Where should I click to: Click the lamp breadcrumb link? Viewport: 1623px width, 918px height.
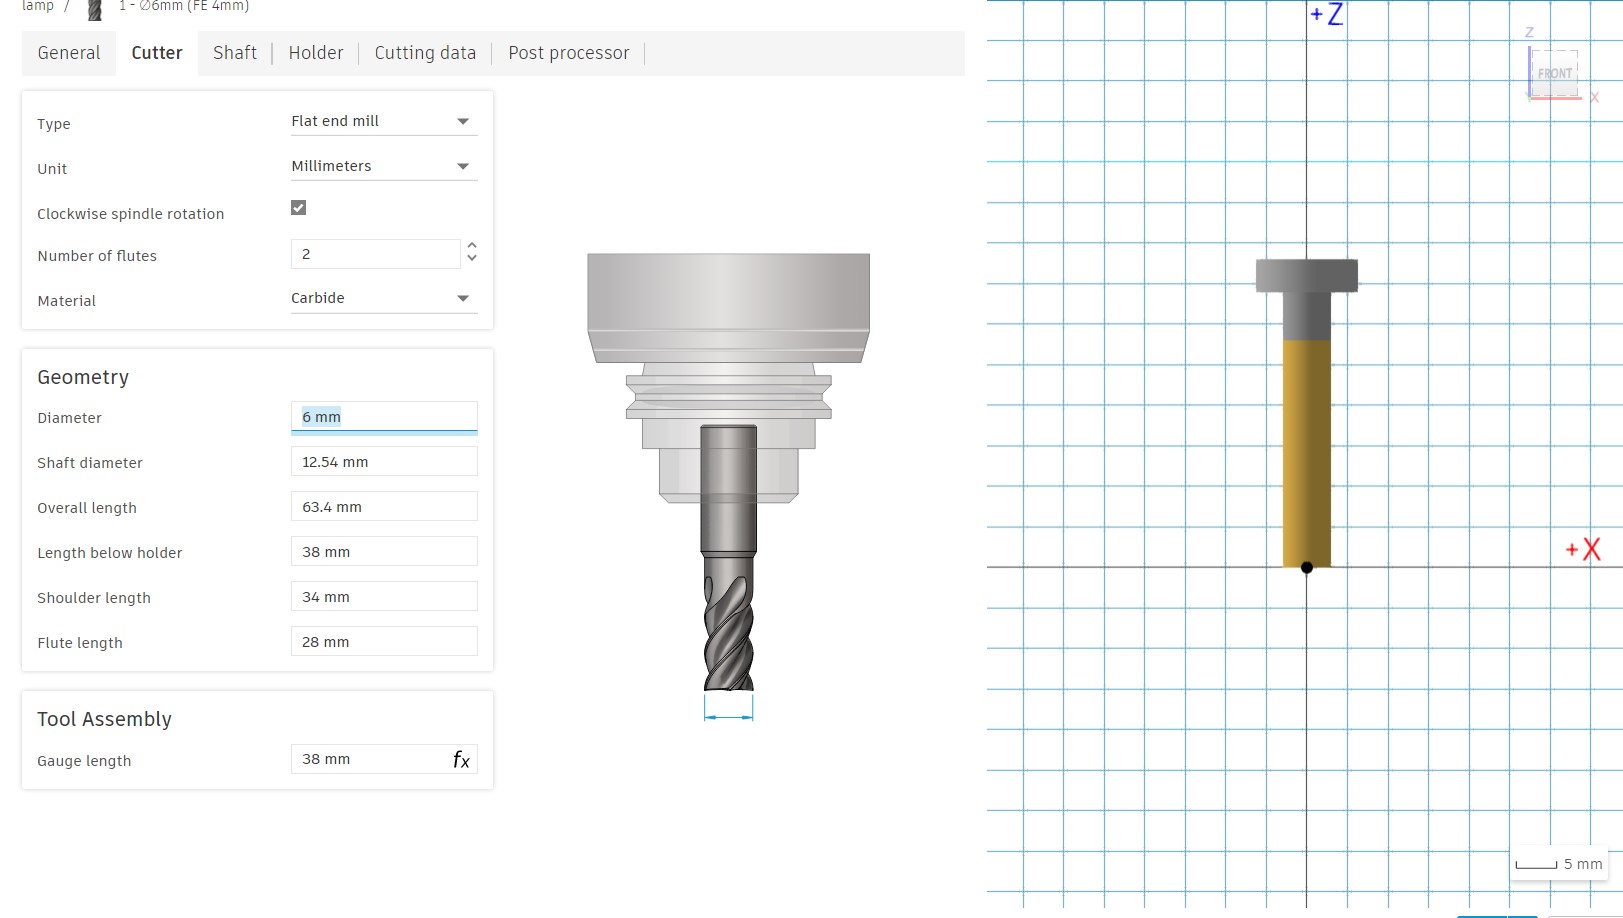tap(38, 6)
